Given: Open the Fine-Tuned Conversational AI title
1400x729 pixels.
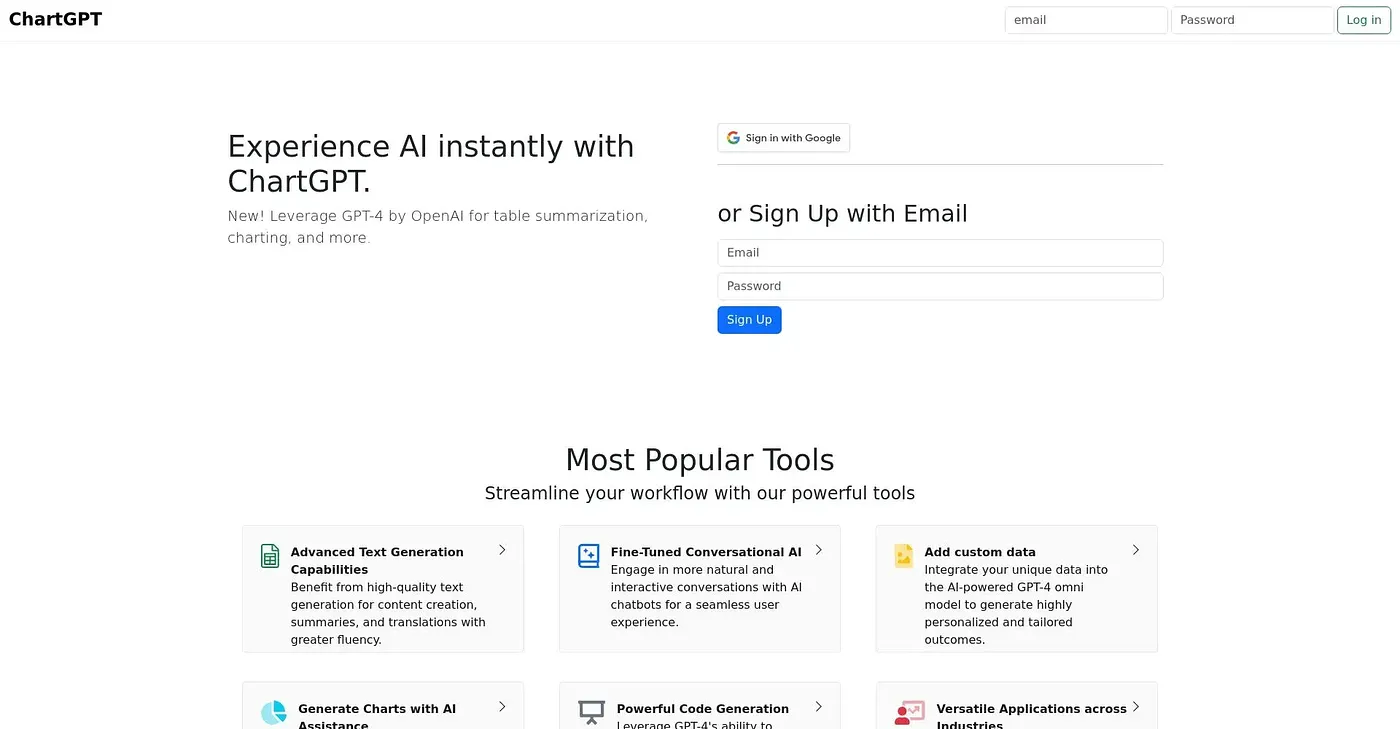Looking at the screenshot, I should (706, 552).
